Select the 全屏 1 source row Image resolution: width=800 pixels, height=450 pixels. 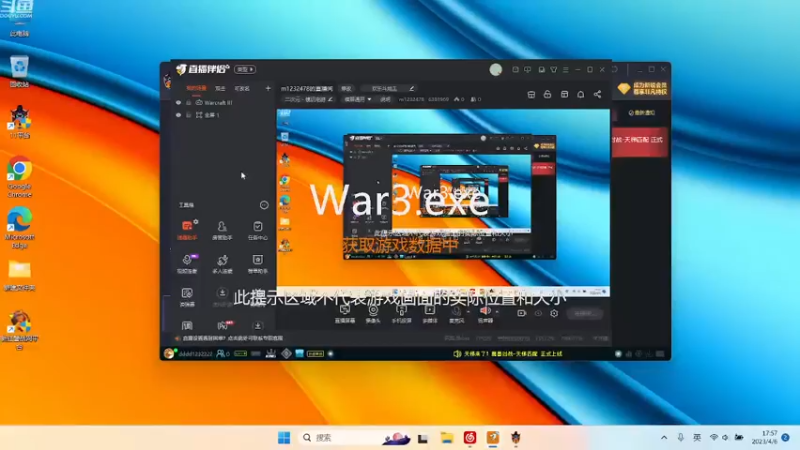(x=223, y=115)
